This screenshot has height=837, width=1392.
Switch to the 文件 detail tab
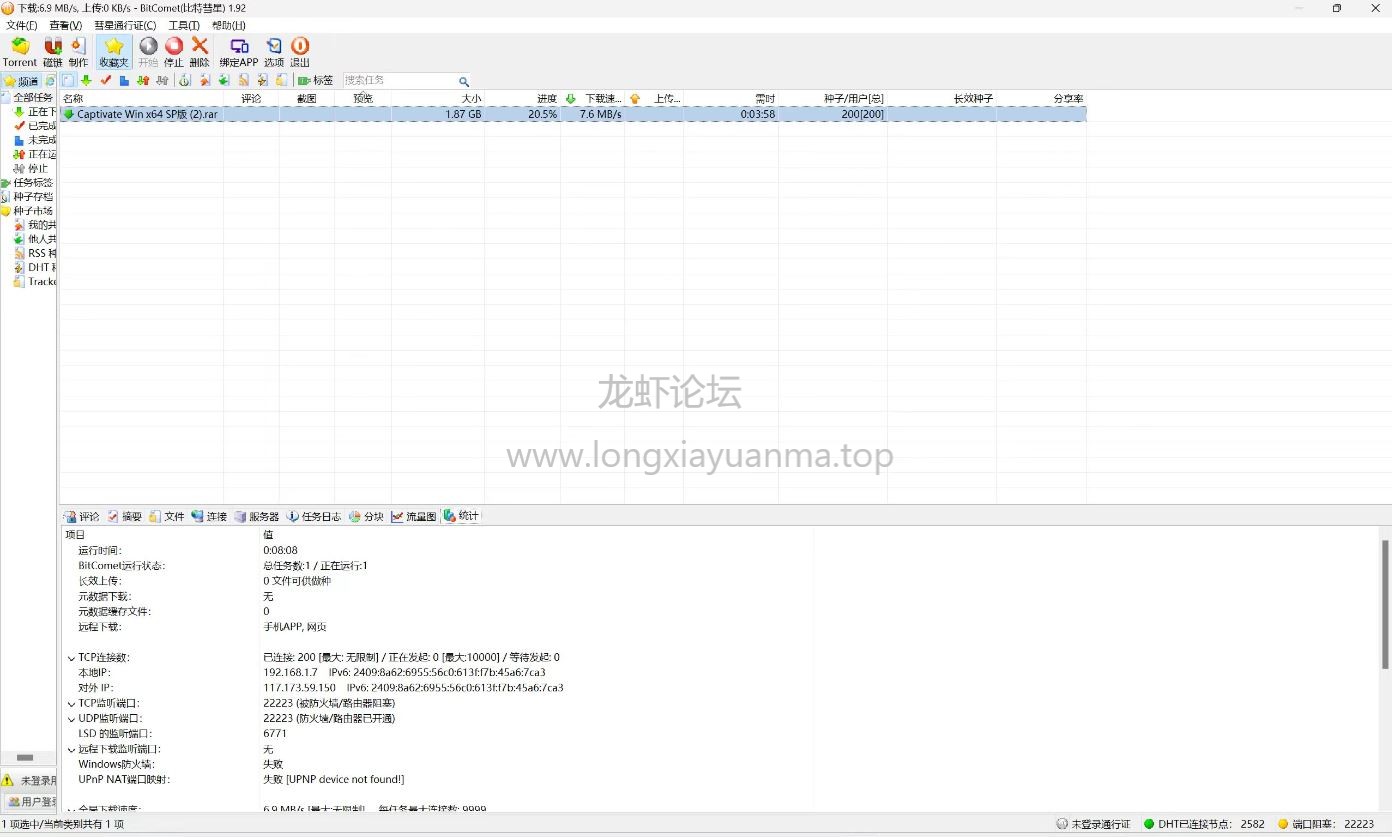click(167, 516)
